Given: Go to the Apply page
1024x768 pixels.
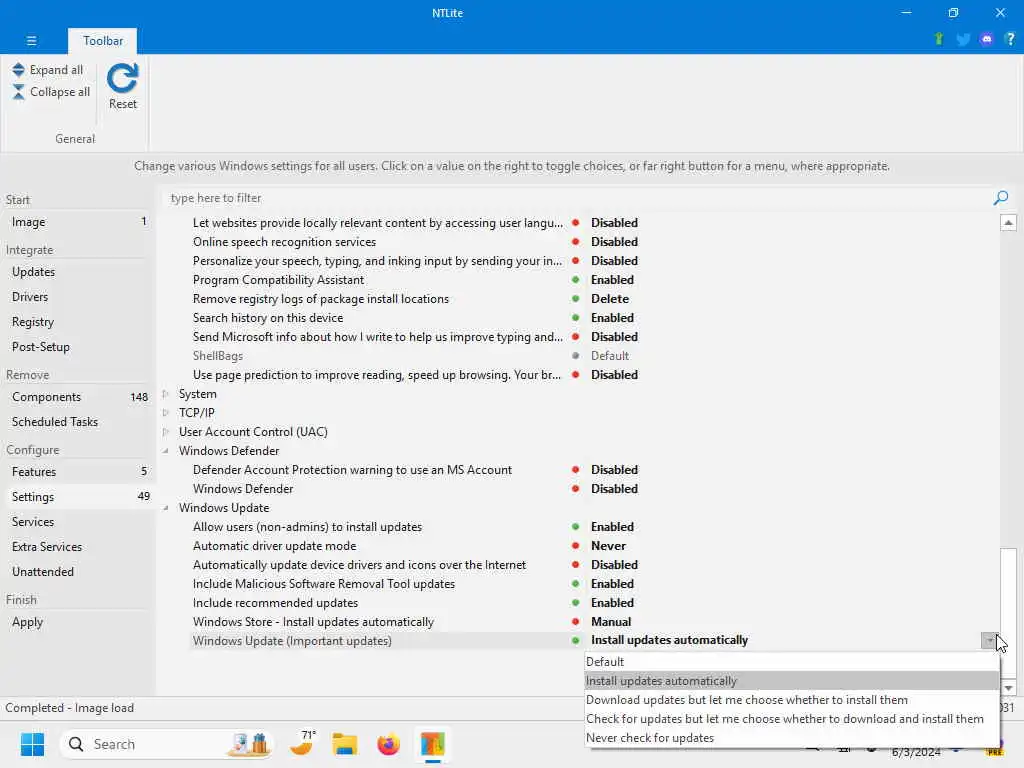Looking at the screenshot, I should click(27, 622).
